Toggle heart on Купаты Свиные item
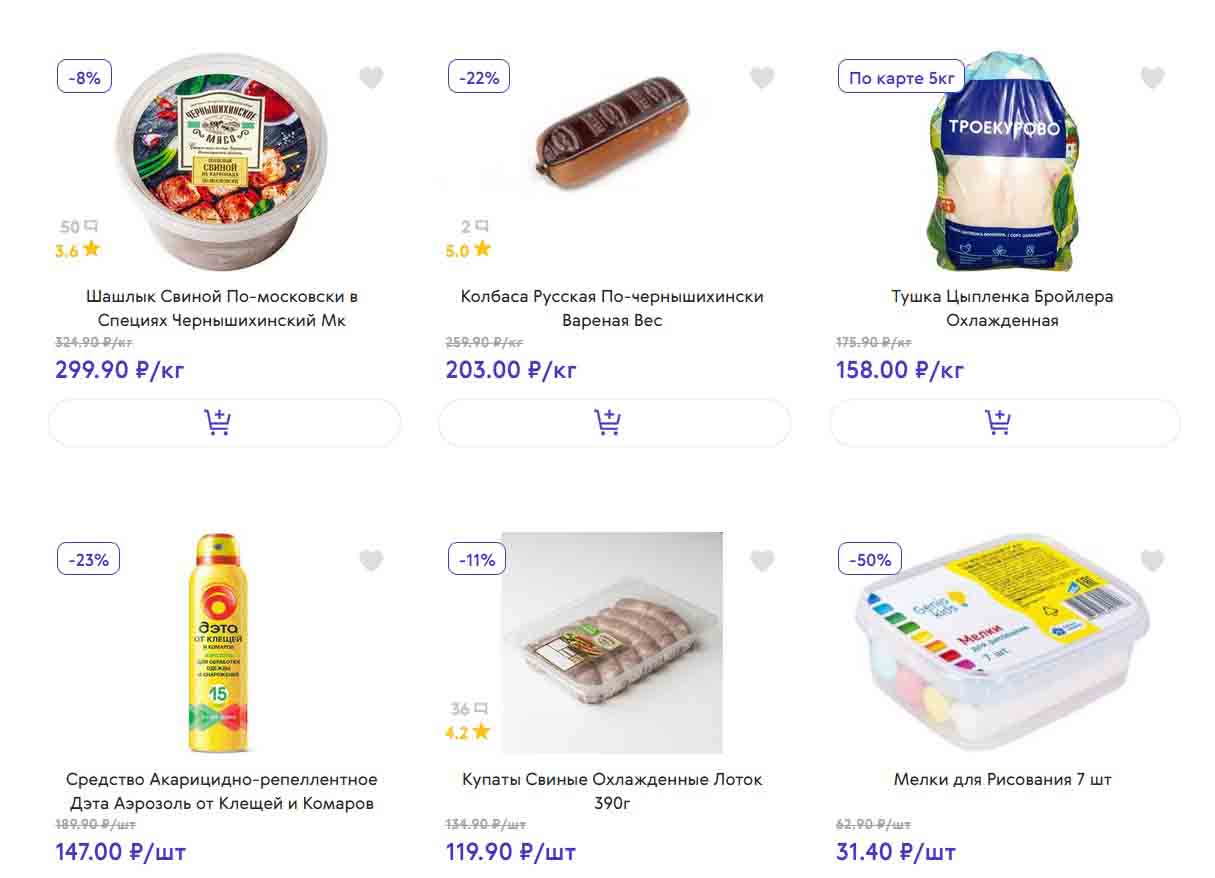 pos(762,560)
